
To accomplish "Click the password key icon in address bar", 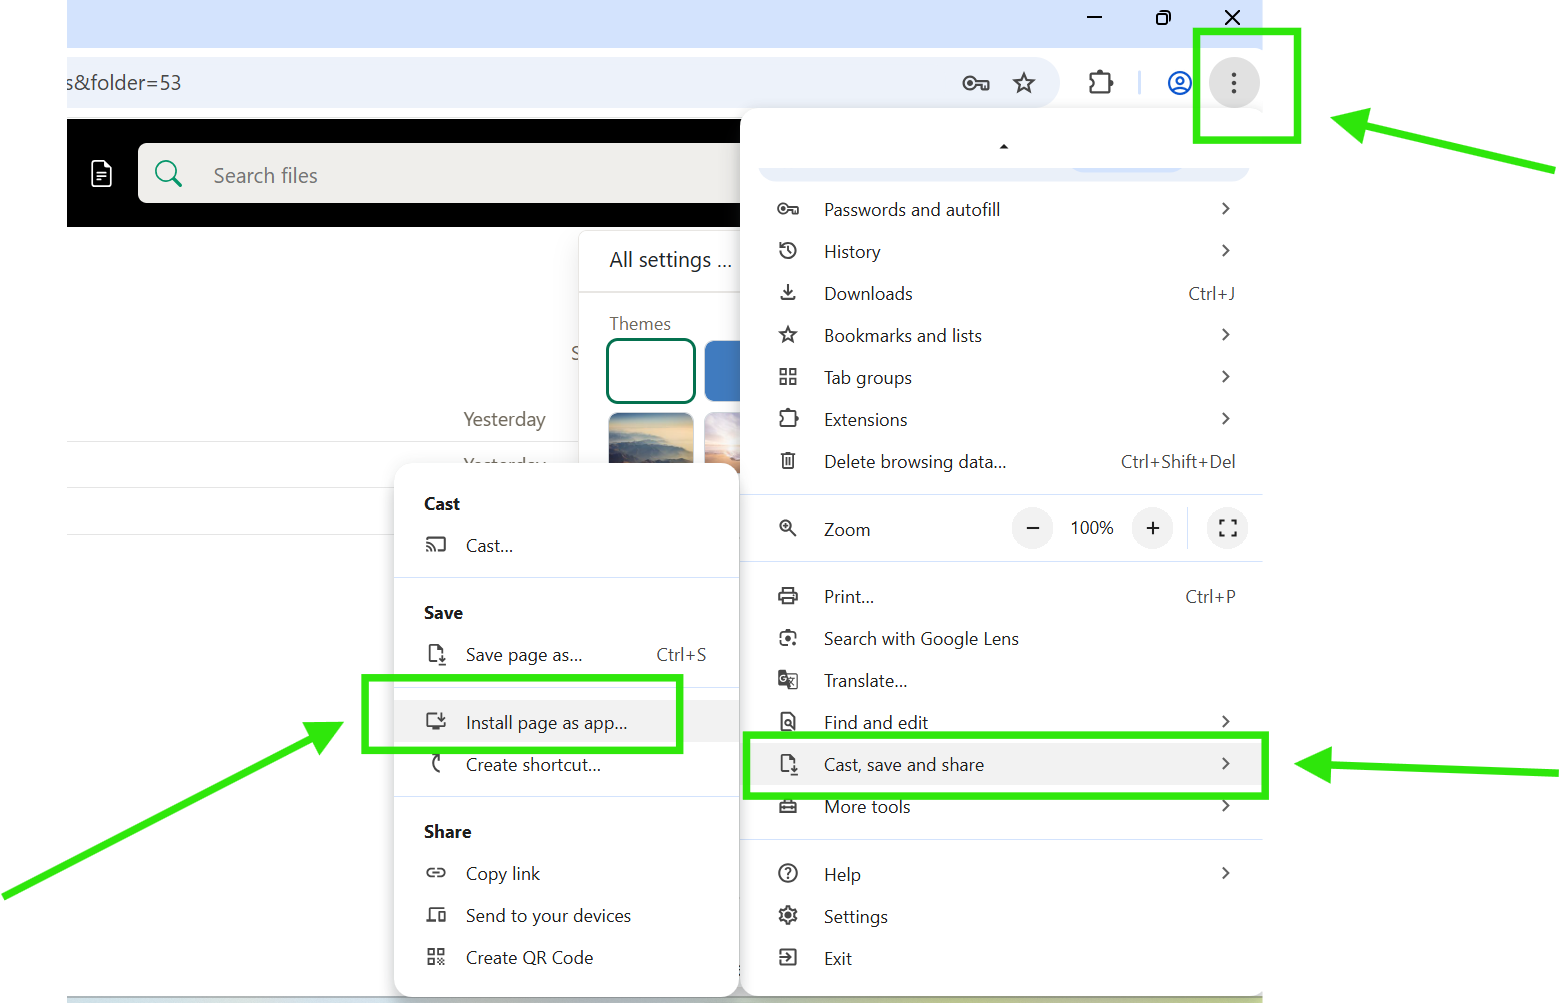I will (976, 83).
